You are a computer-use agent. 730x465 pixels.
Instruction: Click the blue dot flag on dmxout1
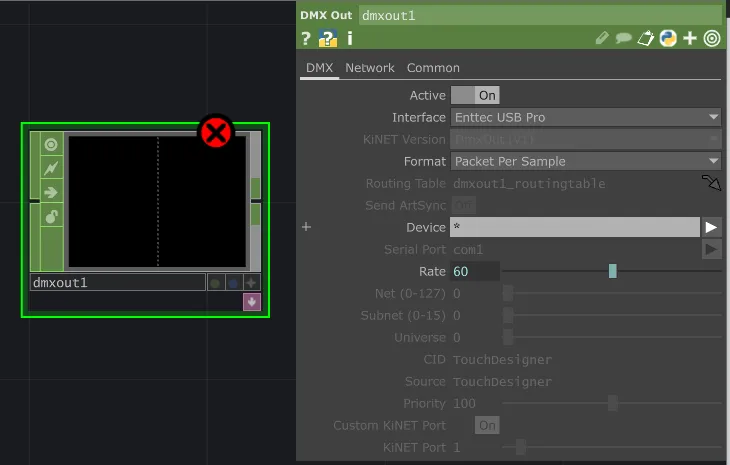click(233, 283)
